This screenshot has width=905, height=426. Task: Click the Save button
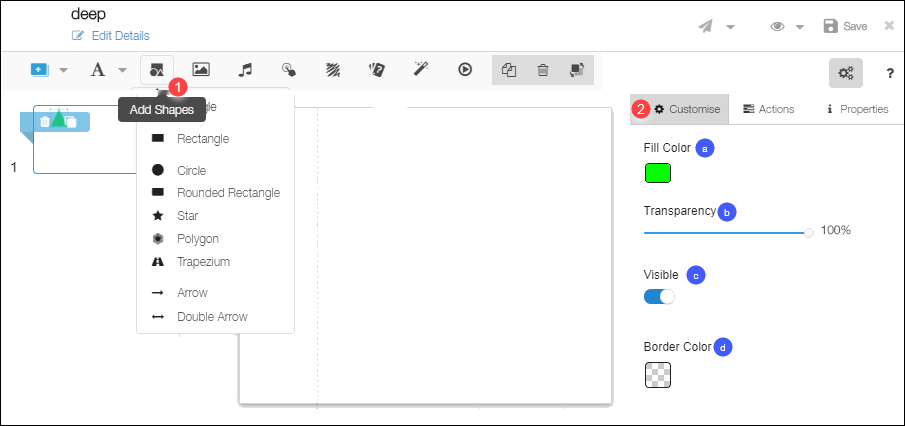845,26
